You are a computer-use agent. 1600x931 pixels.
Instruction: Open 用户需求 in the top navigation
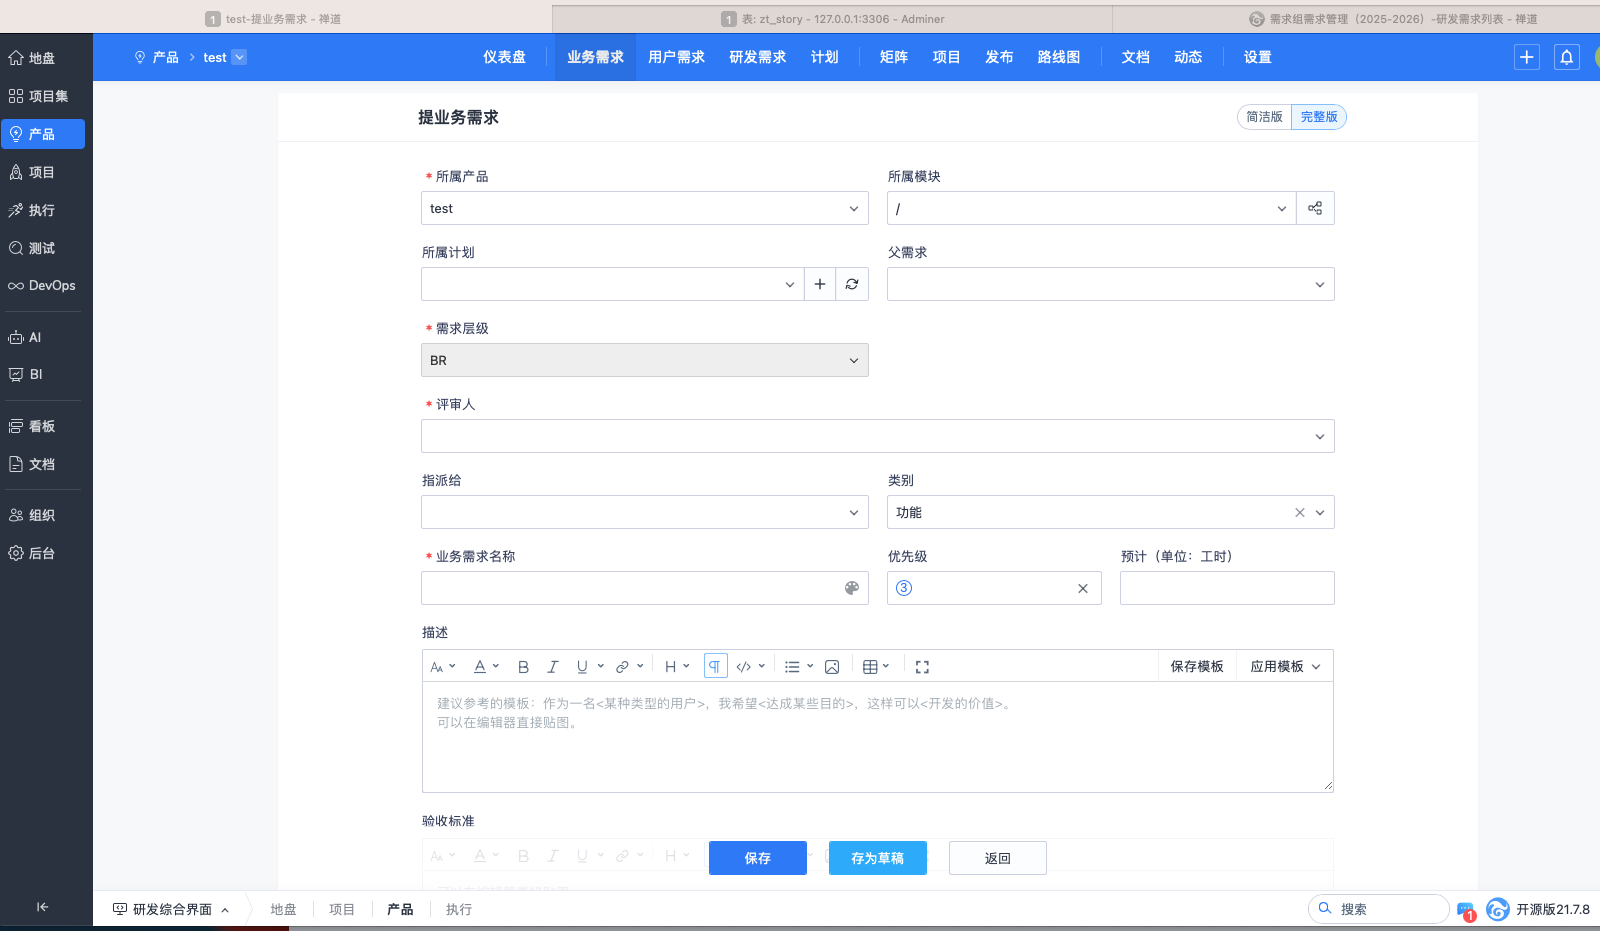click(x=677, y=57)
